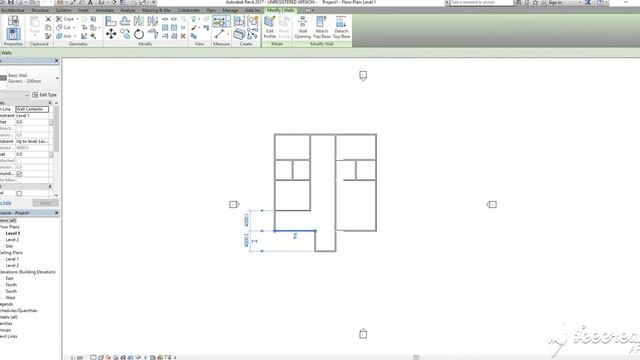640x360 pixels.
Task: Click Attach Top/Base tool
Action: 322,27
